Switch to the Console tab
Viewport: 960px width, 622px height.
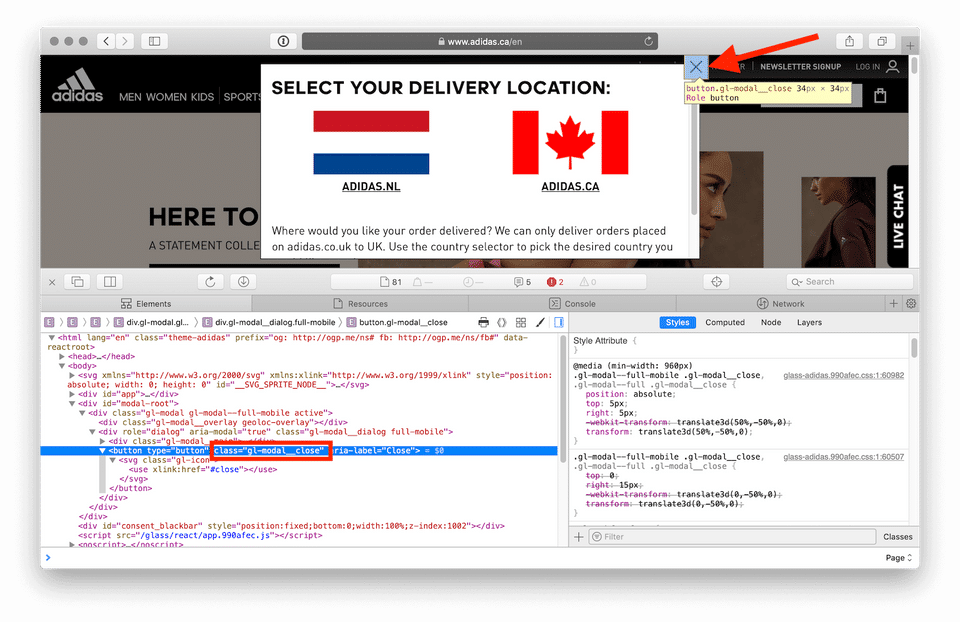[572, 304]
